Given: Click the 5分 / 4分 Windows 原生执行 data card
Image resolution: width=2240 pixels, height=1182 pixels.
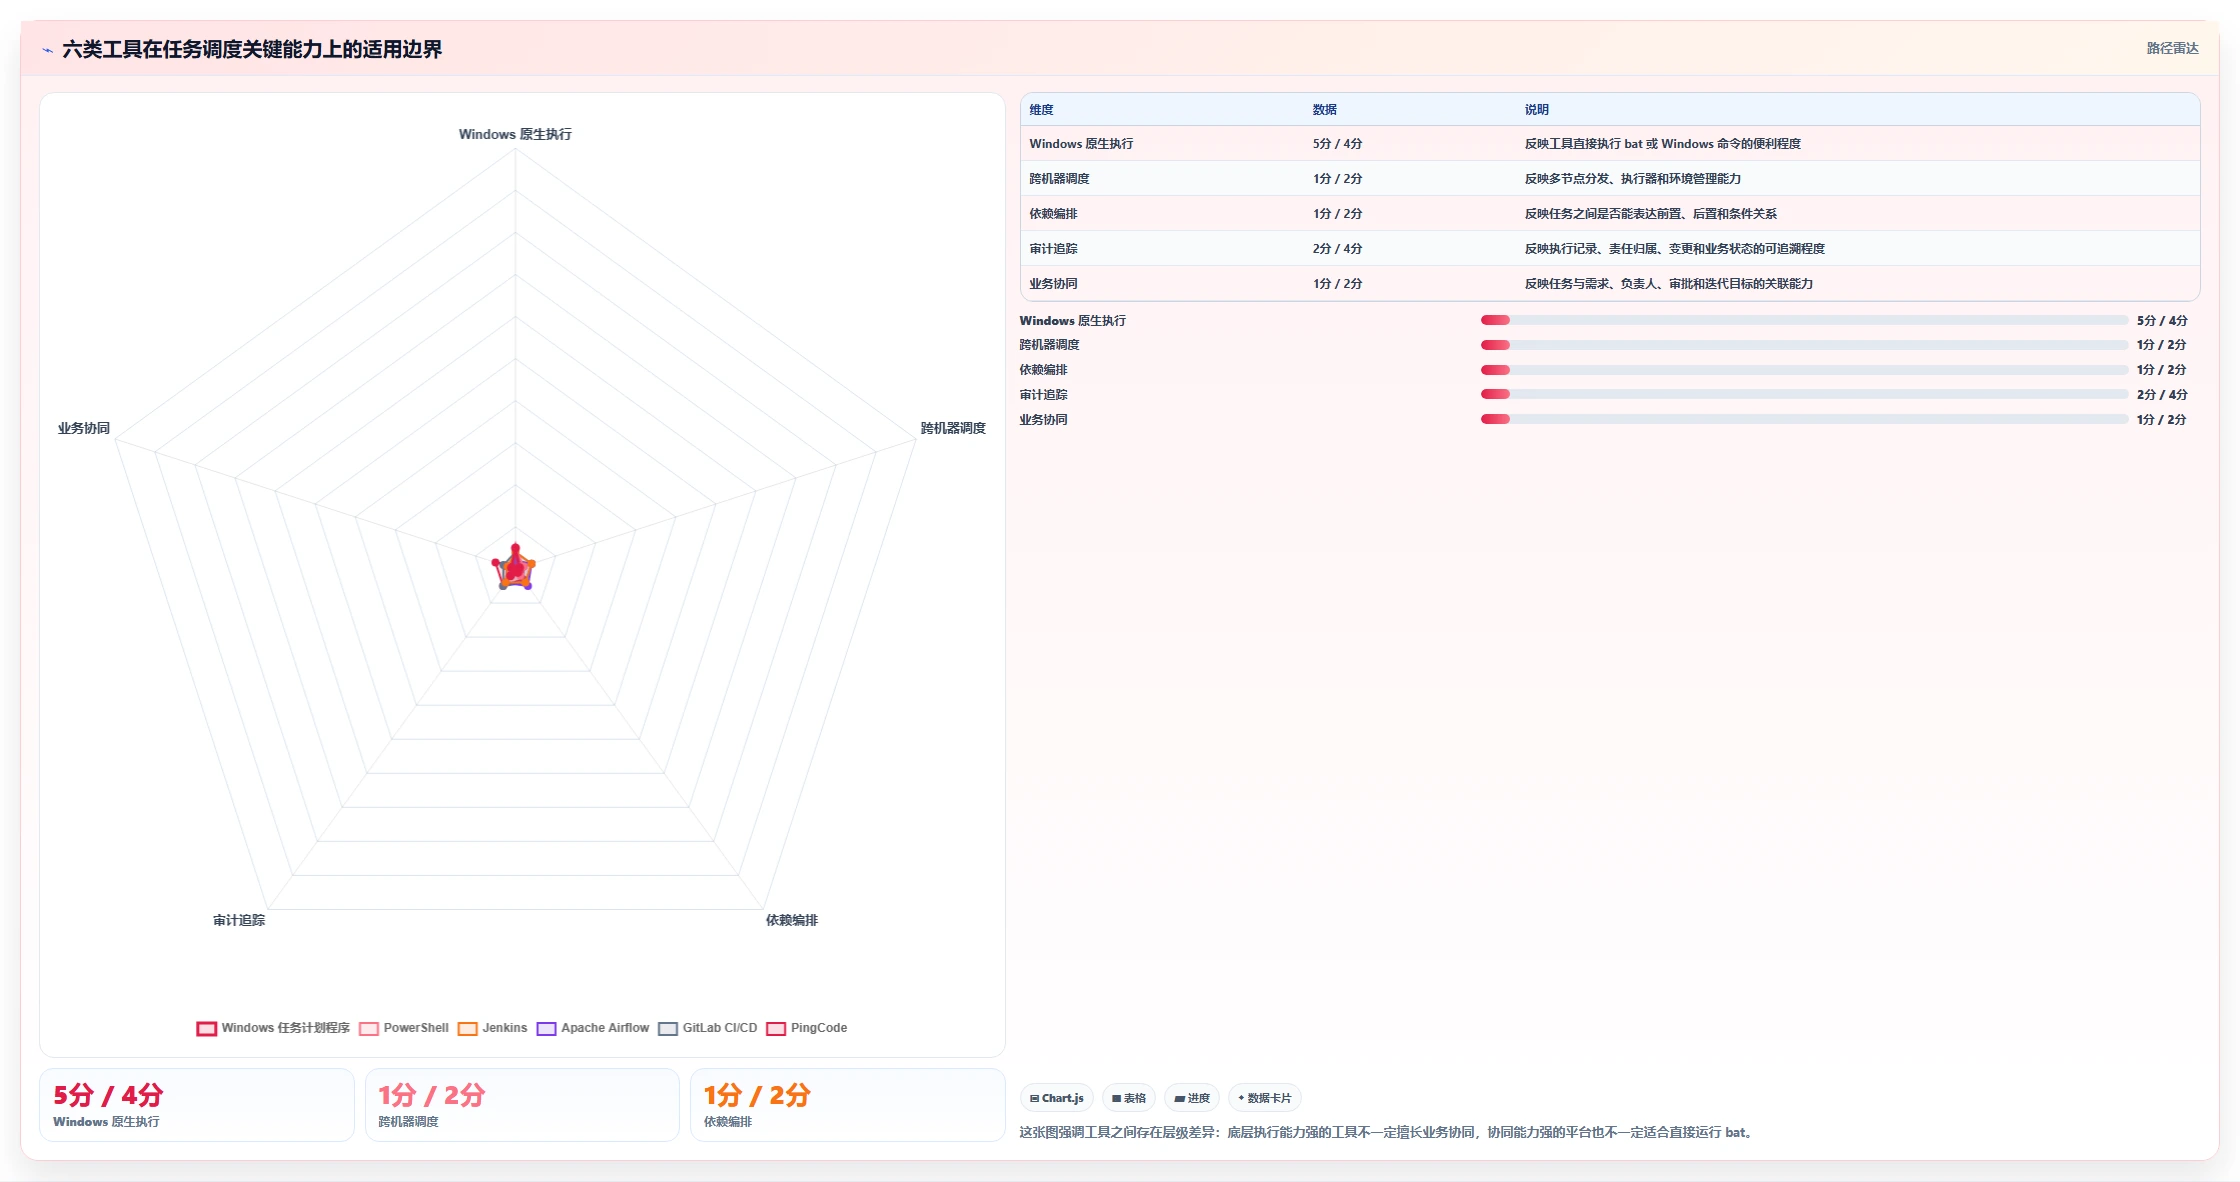Looking at the screenshot, I should [x=197, y=1105].
